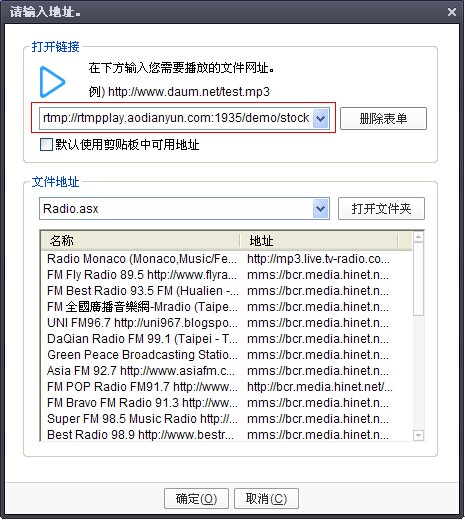Open the Radio.asx file list dropdown
This screenshot has width=465, height=520.
tap(320, 209)
